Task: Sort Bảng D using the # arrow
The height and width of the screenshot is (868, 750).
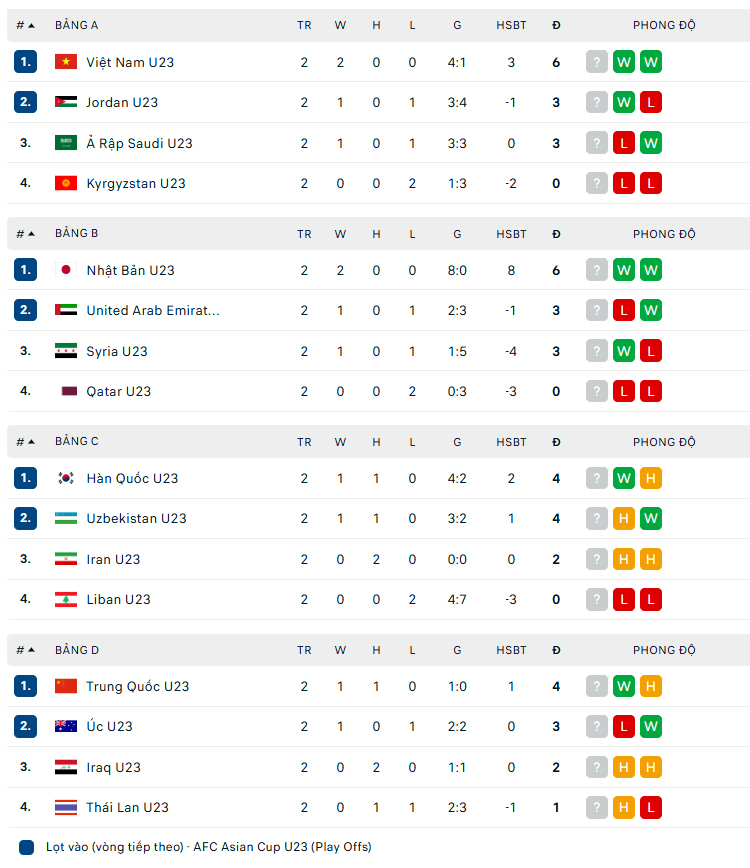Action: [31, 650]
